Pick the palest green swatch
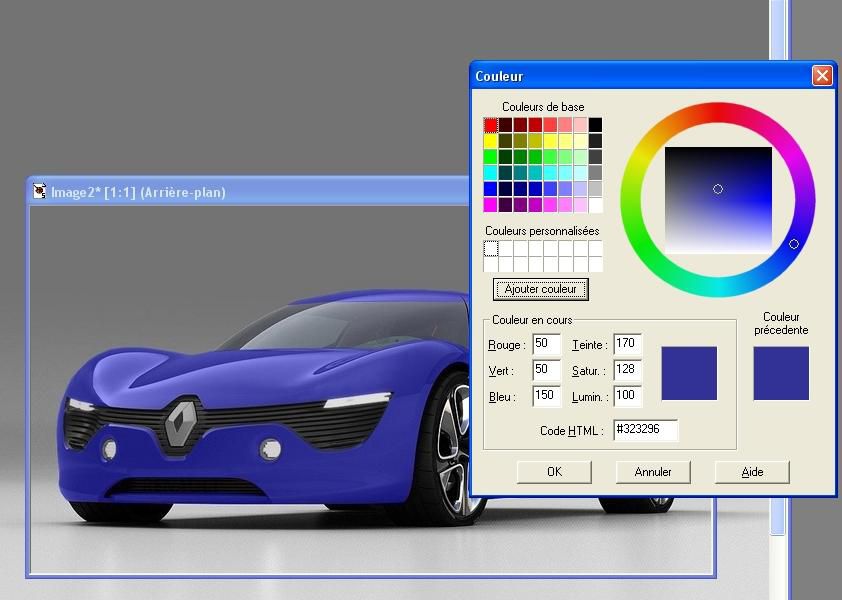 click(580, 157)
